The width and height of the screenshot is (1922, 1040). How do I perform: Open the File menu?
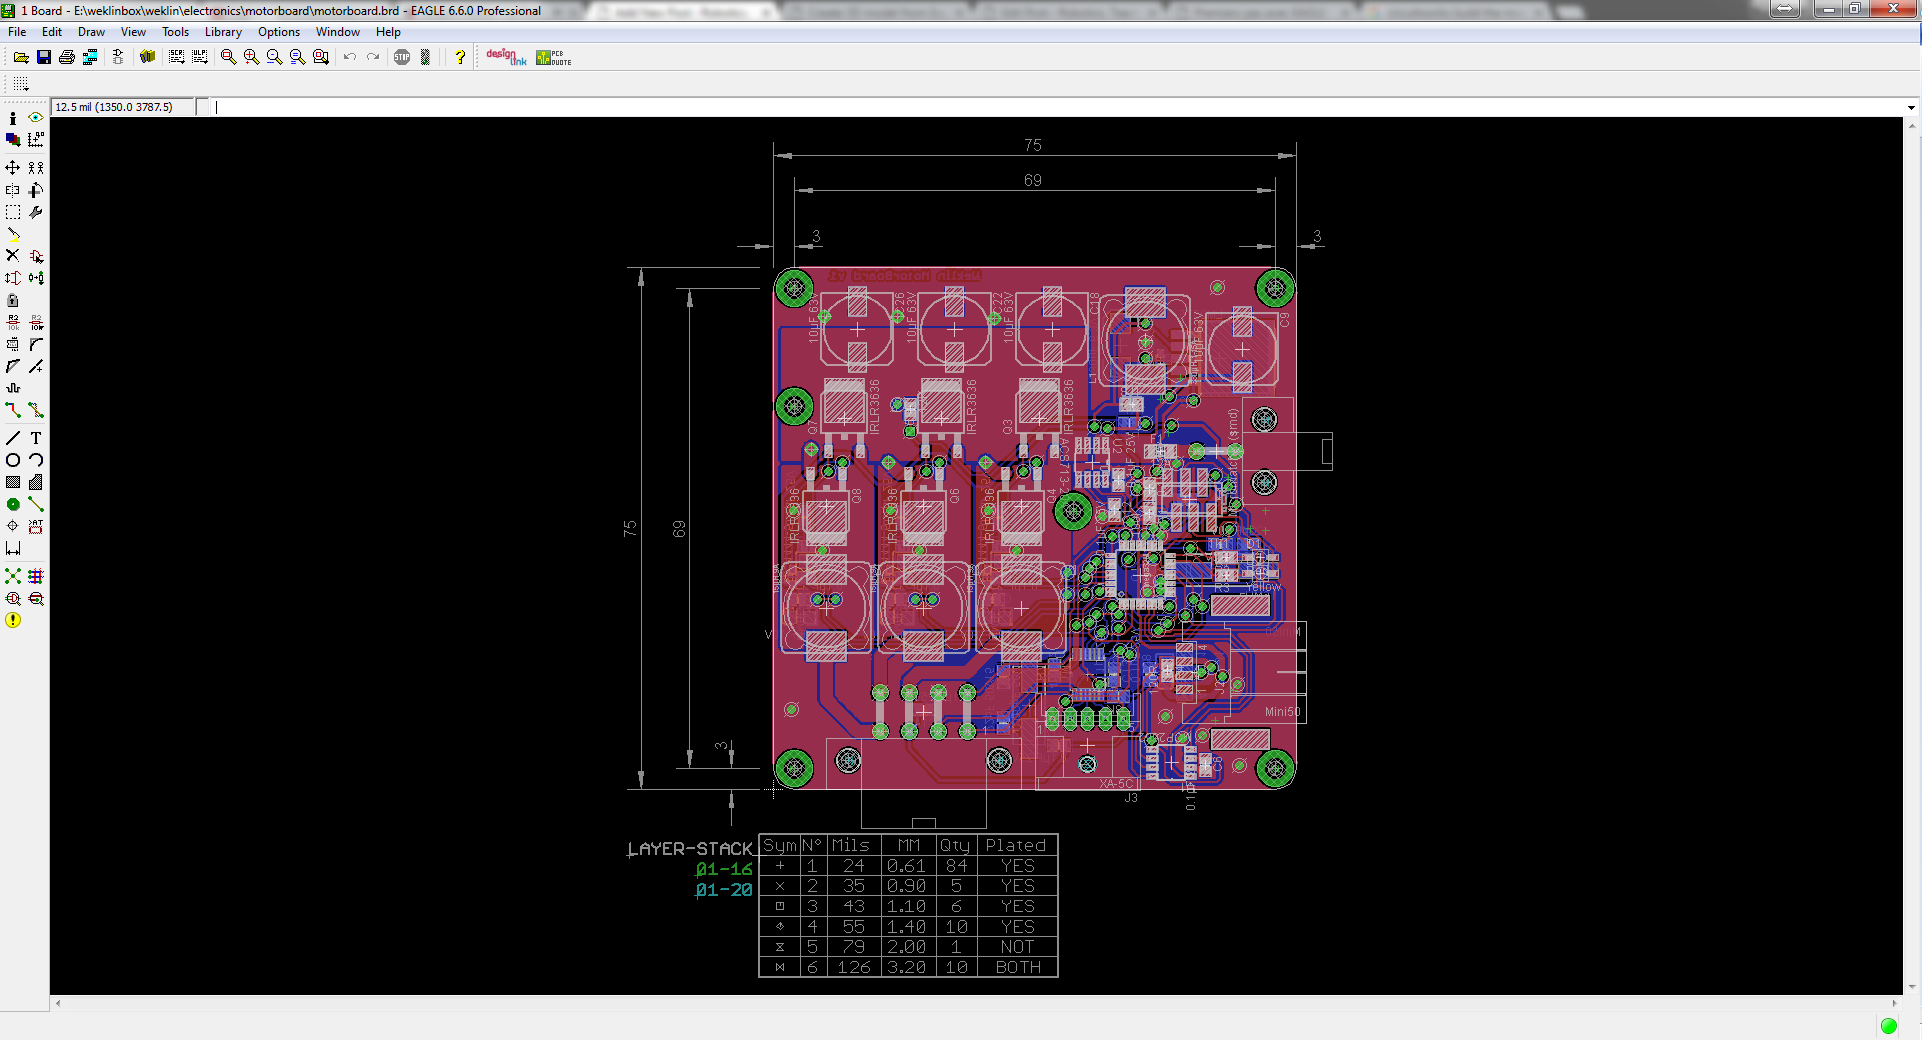(17, 32)
